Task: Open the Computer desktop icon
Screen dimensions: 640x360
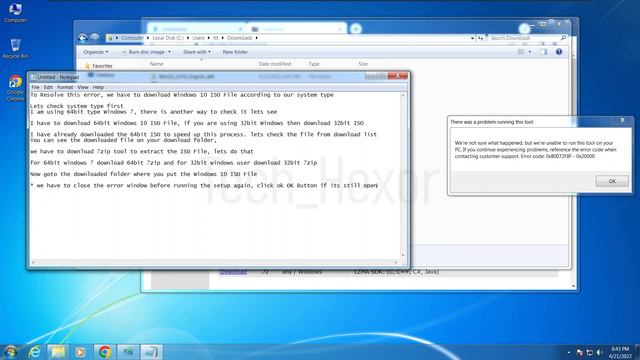Action: pos(15,12)
